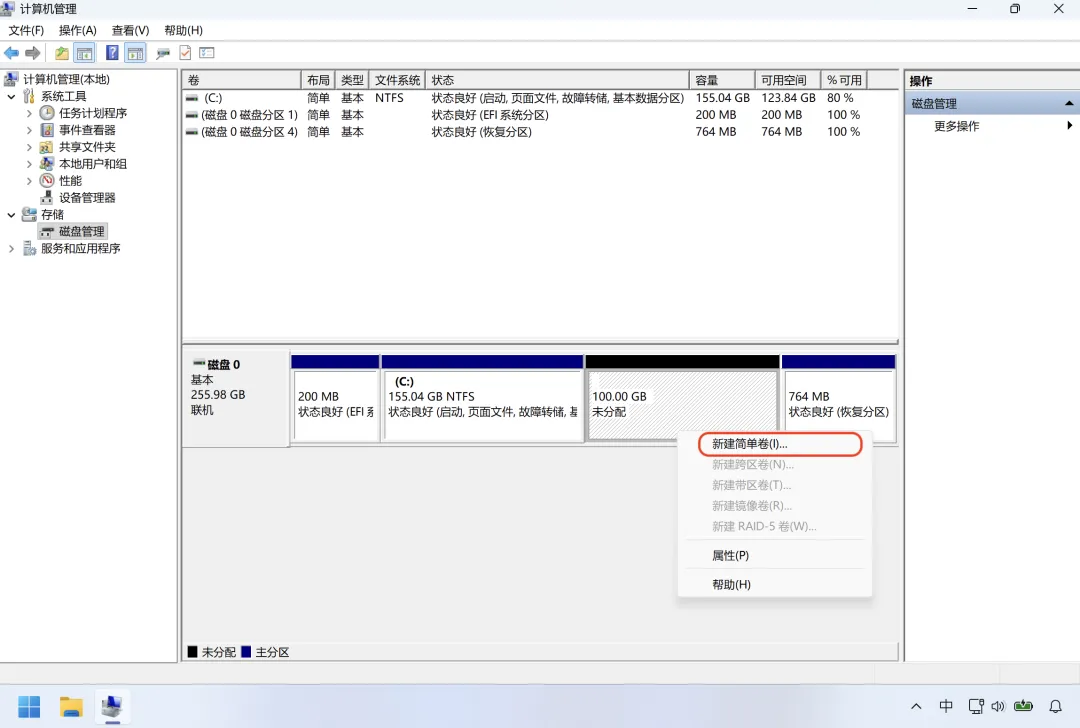Click the Windows Start button

(x=28, y=706)
